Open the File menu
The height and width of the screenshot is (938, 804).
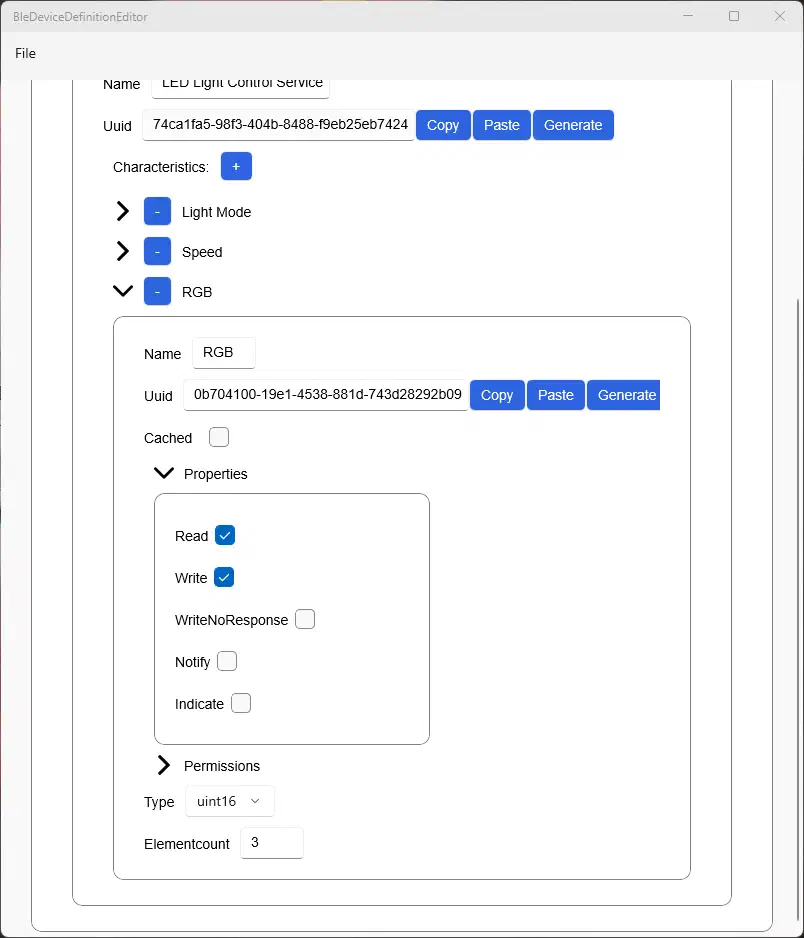25,53
